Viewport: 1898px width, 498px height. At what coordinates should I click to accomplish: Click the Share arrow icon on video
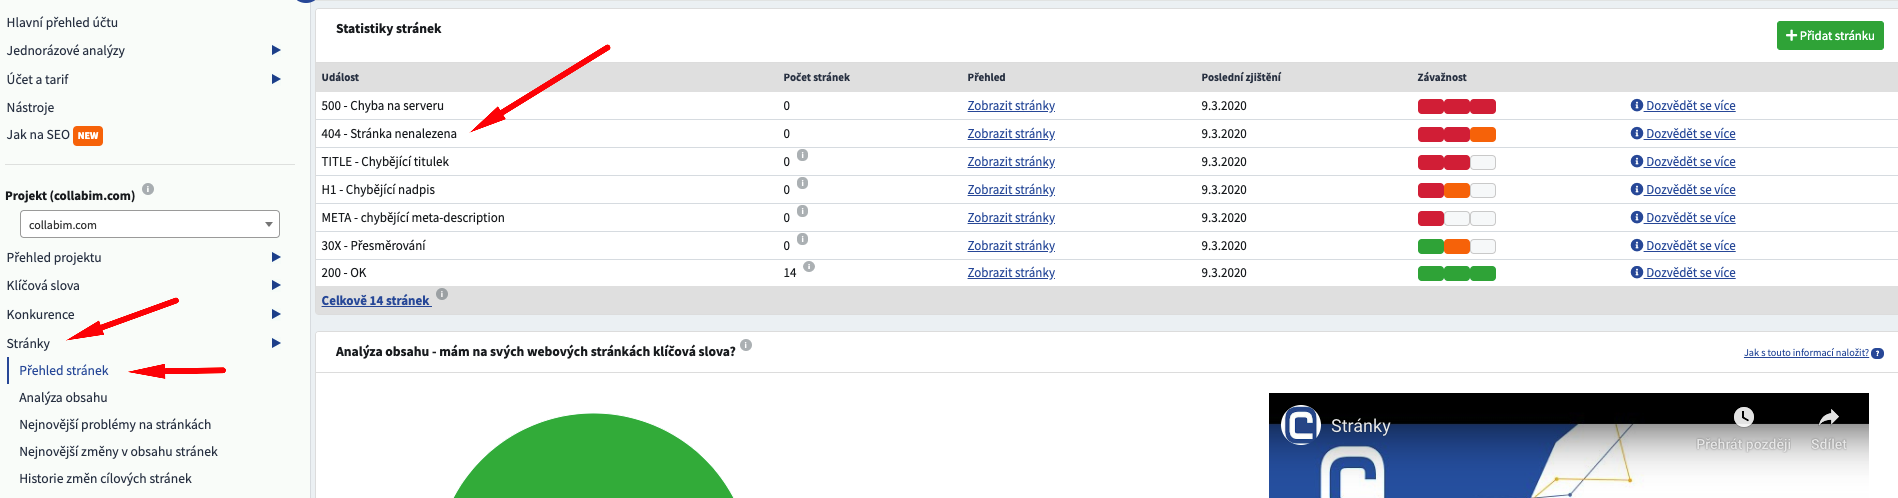click(1828, 417)
